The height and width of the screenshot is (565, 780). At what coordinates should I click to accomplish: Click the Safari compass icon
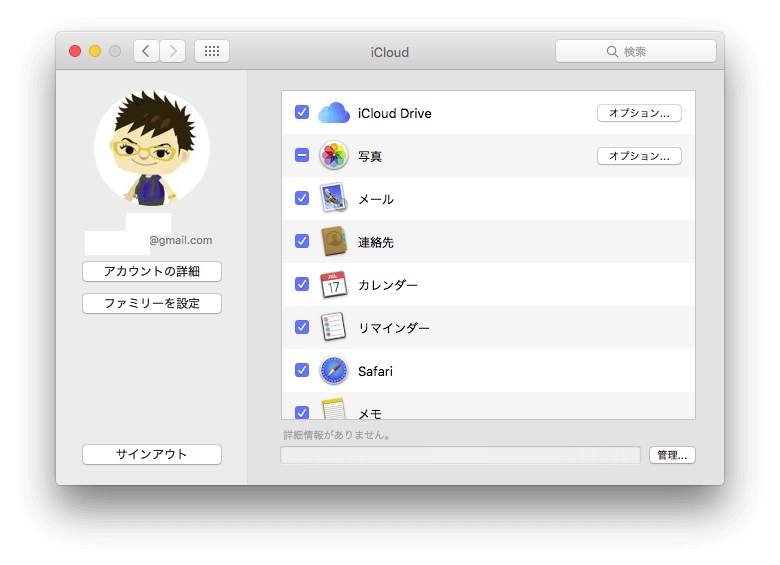pos(333,371)
